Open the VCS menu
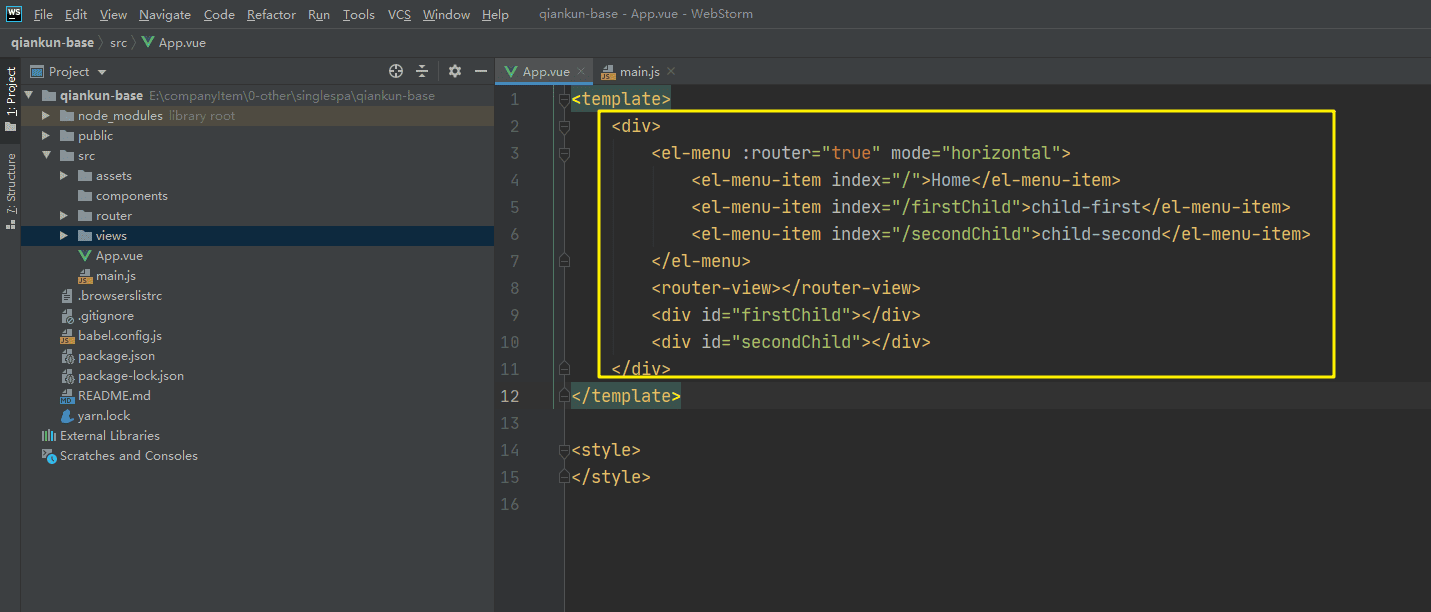The image size is (1431, 612). coord(399,14)
